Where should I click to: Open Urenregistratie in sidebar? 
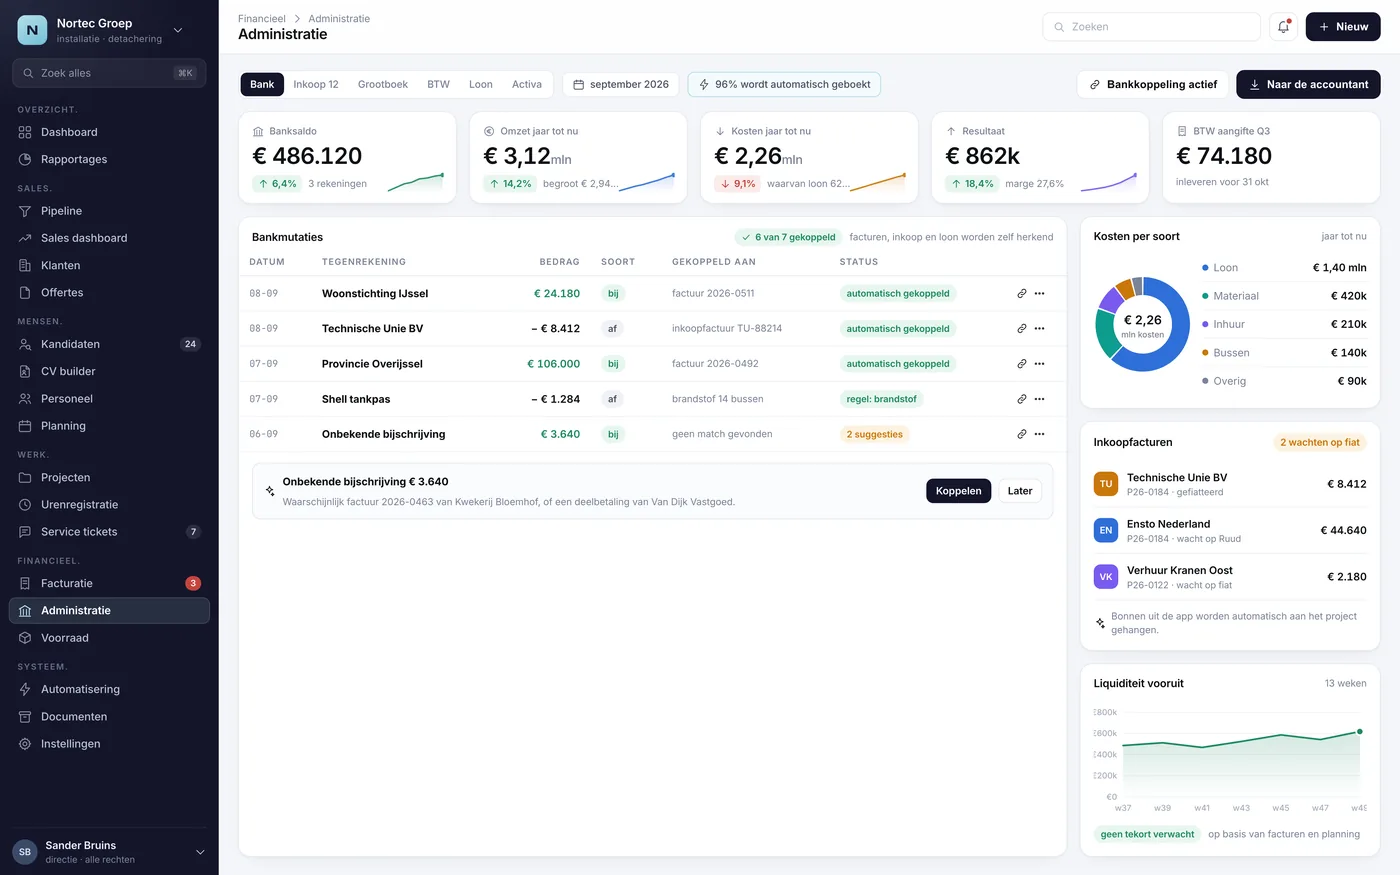pyautogui.click(x=109, y=505)
